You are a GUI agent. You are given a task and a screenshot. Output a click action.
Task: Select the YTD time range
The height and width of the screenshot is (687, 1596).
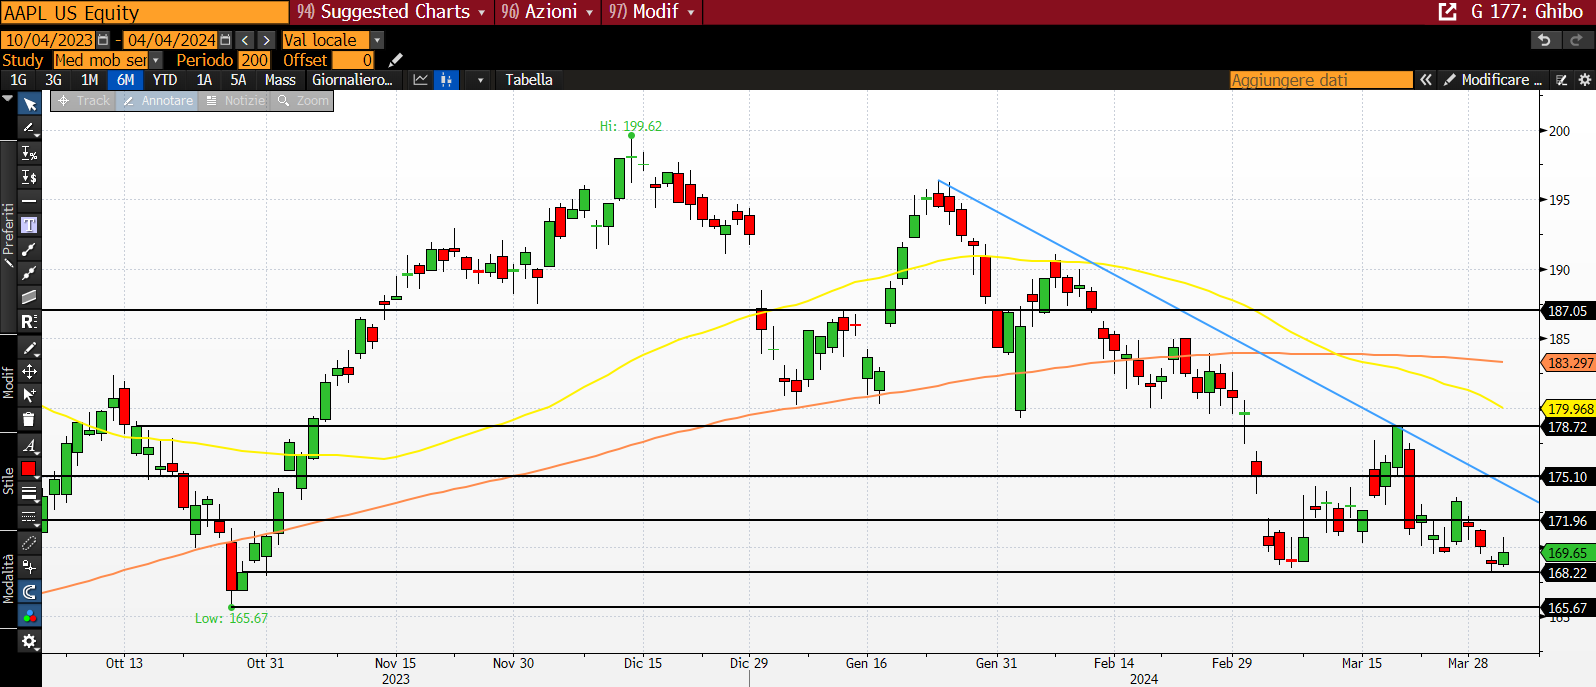(x=165, y=80)
